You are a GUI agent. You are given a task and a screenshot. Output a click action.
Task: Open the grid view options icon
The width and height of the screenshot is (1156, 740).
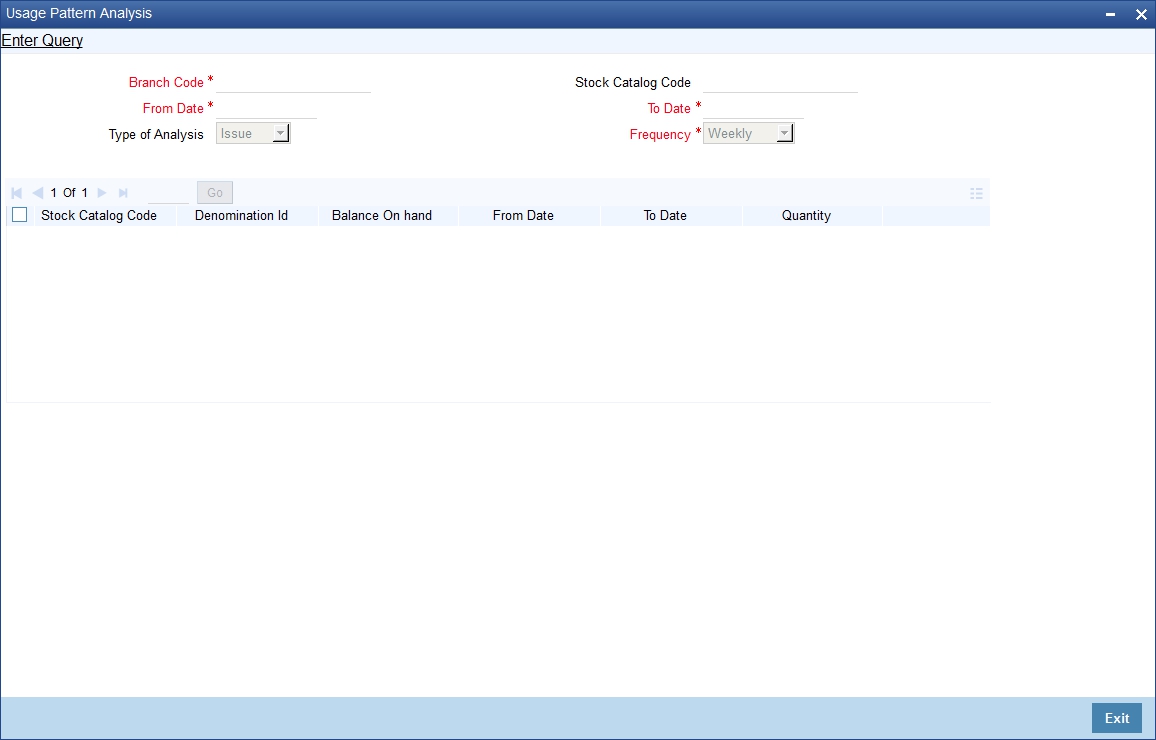click(x=976, y=194)
